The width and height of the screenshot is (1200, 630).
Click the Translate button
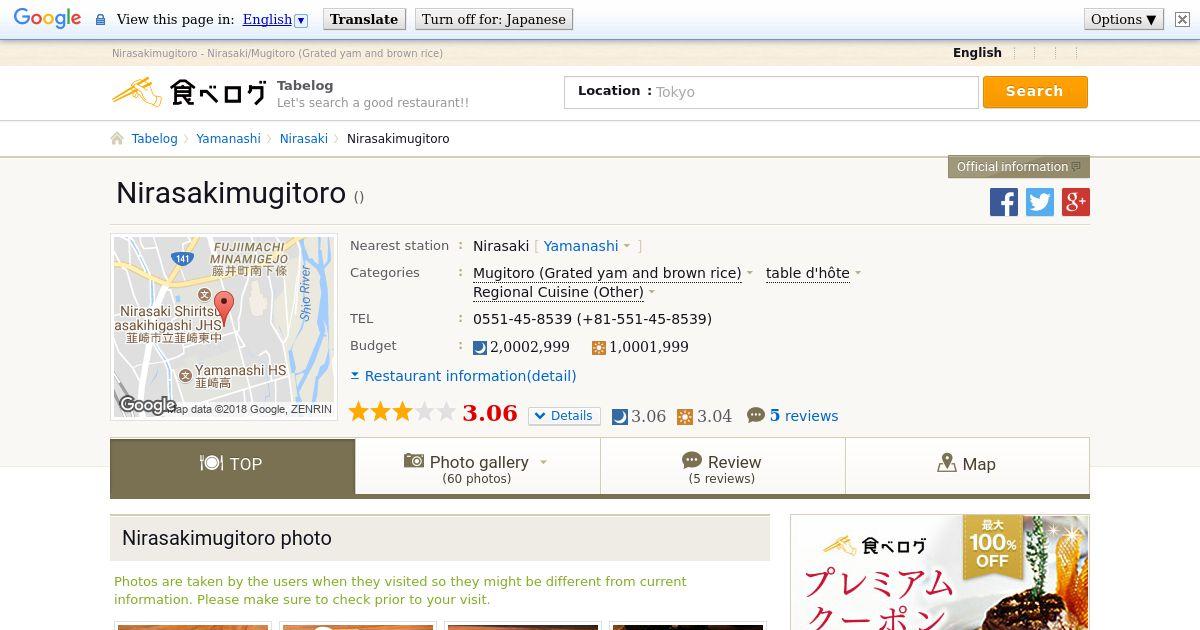click(x=364, y=19)
